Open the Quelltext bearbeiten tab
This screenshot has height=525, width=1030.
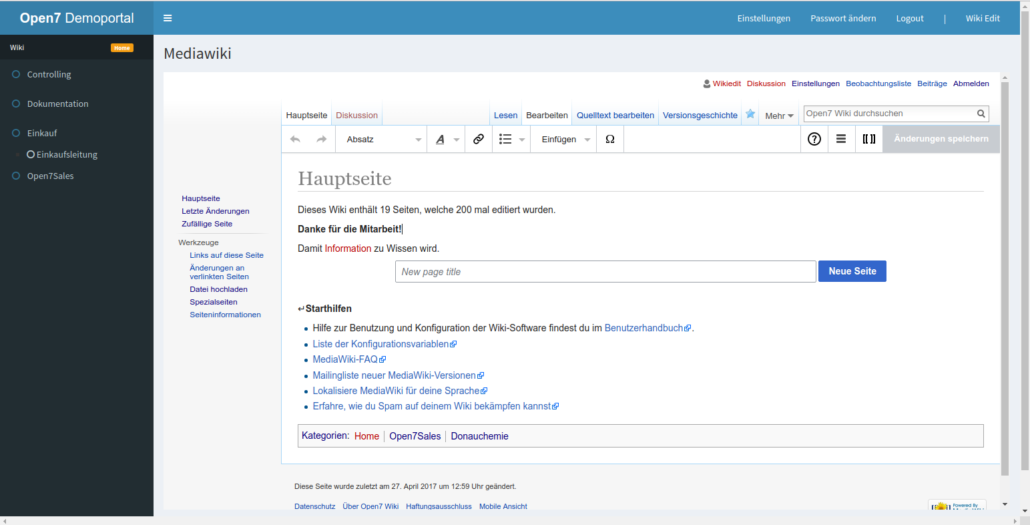point(615,115)
